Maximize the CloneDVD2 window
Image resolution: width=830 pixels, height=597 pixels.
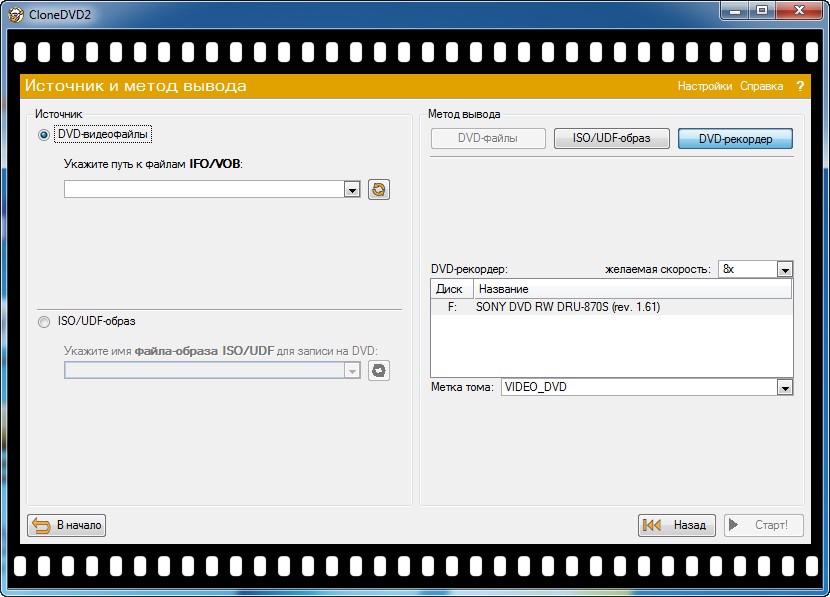tap(761, 11)
